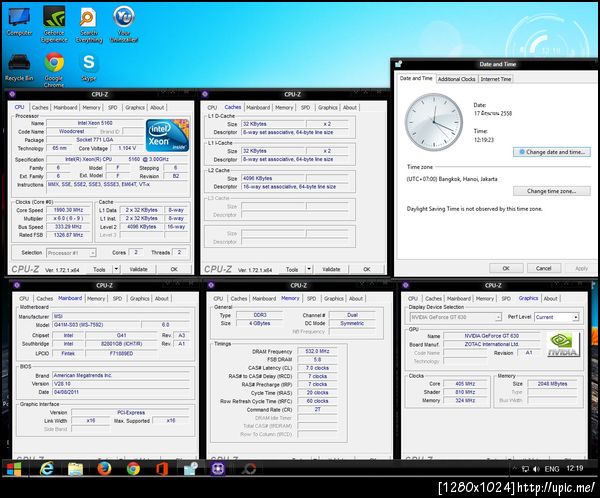Click Validate in CPU window
Image resolution: width=600 pixels, height=498 pixels.
(x=138, y=269)
